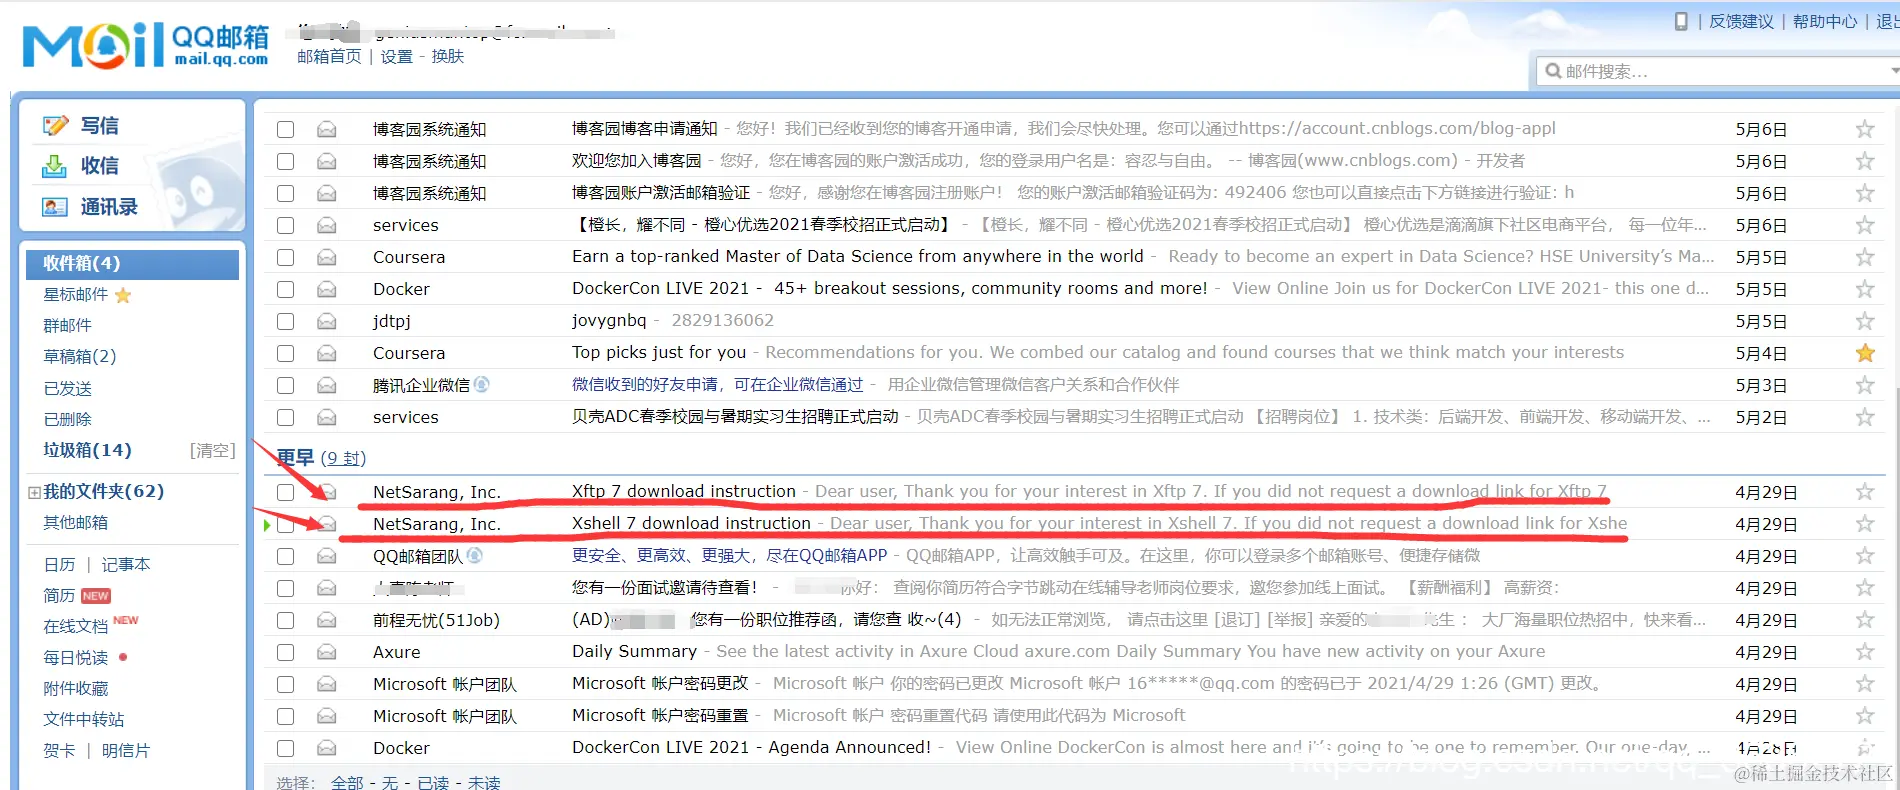Click verified badge next to QQ邮箱团队
The height and width of the screenshot is (790, 1900).
(x=474, y=555)
